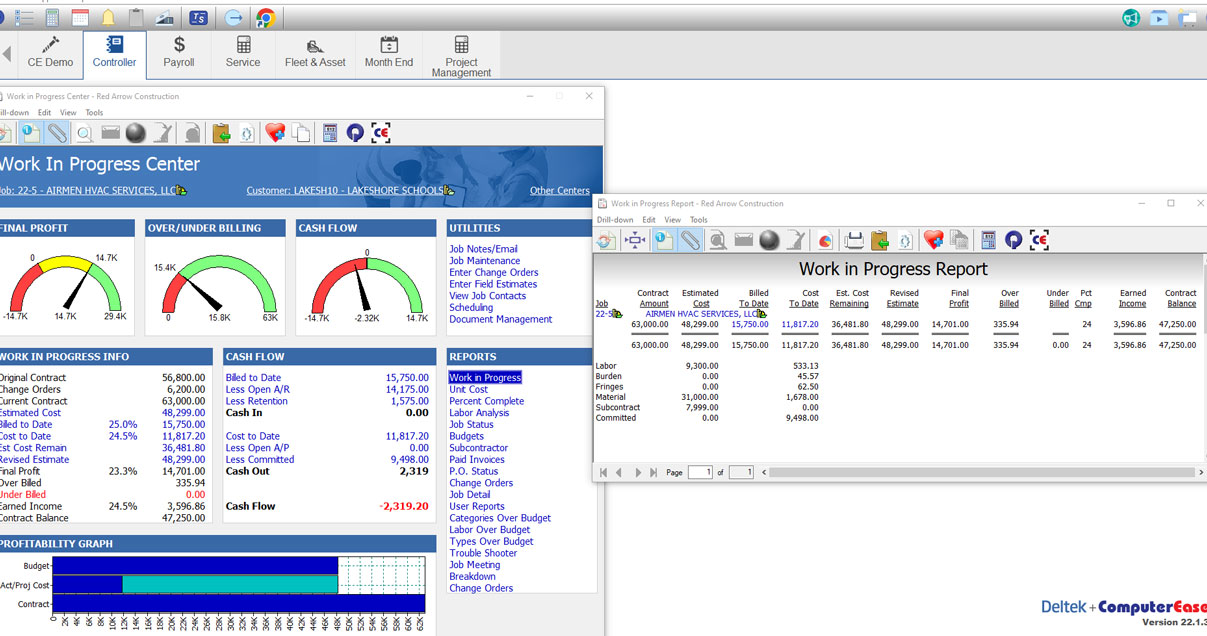Click the CE capture icon in report toolbar
Image resolution: width=1207 pixels, height=636 pixels.
point(1040,240)
